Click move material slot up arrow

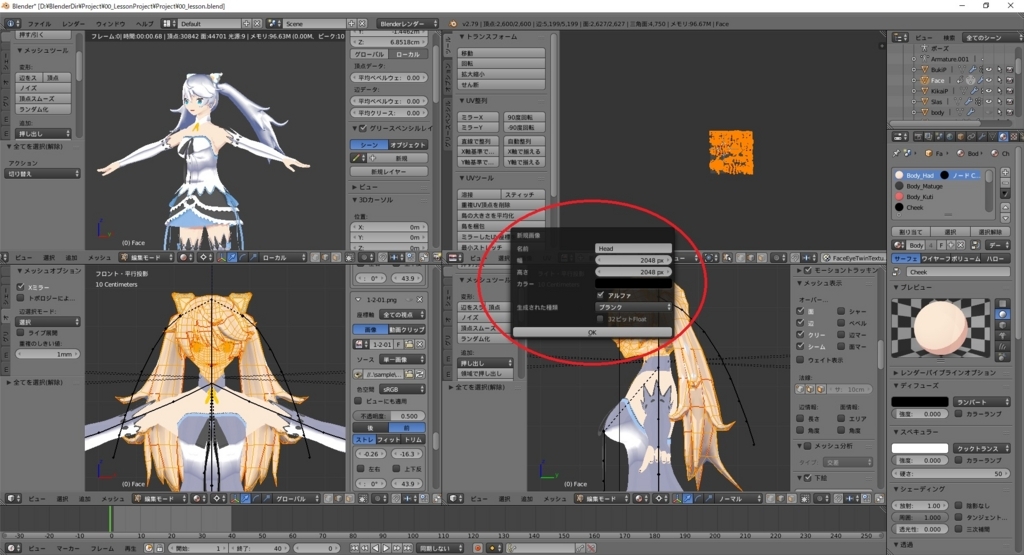[x=1005, y=208]
